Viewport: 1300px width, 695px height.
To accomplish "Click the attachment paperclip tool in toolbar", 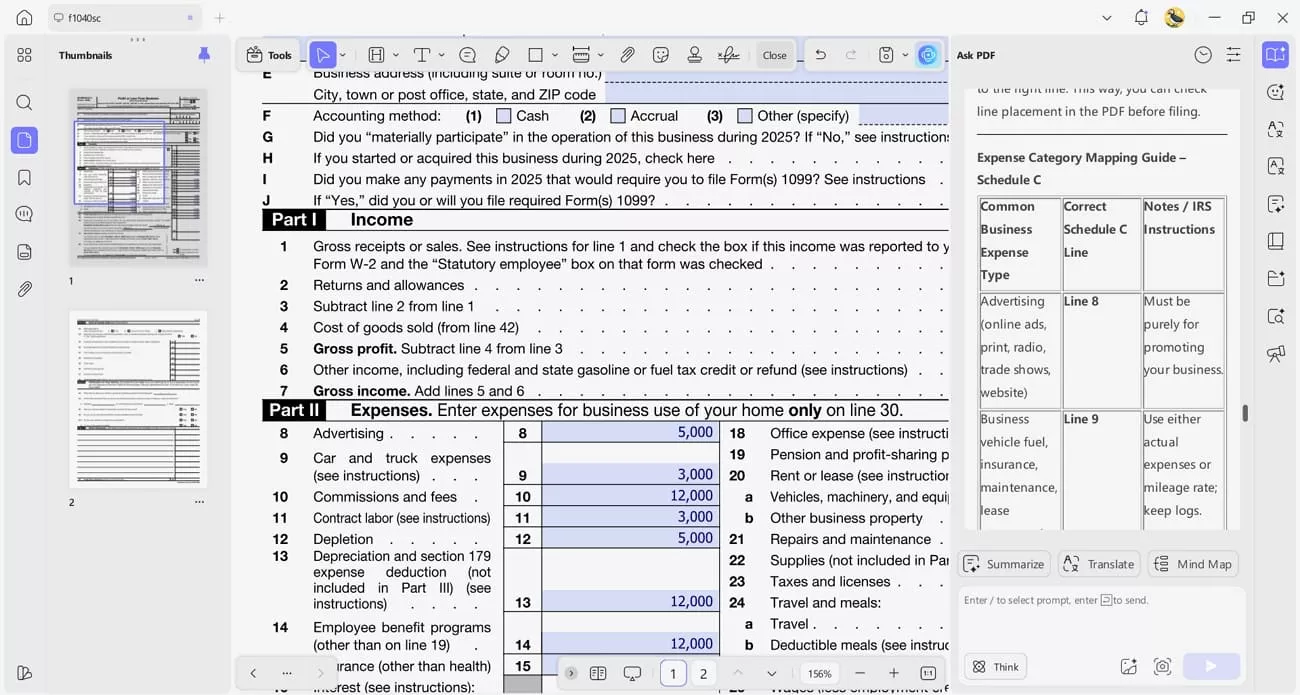I will coord(627,55).
